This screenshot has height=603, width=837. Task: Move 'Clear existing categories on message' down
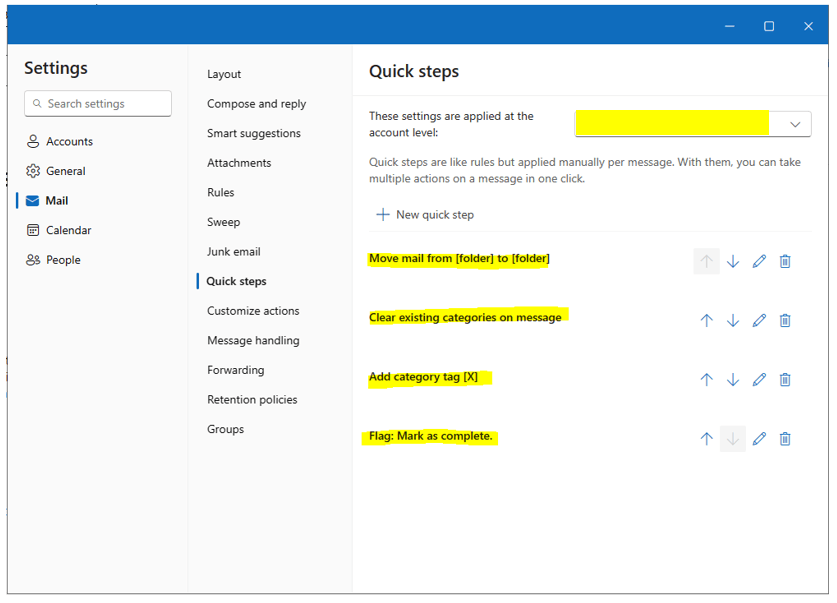pyautogui.click(x=733, y=321)
